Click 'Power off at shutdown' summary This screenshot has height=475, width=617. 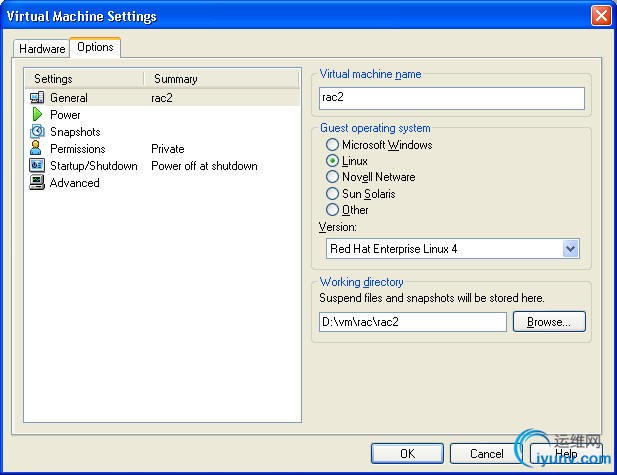pyautogui.click(x=204, y=166)
